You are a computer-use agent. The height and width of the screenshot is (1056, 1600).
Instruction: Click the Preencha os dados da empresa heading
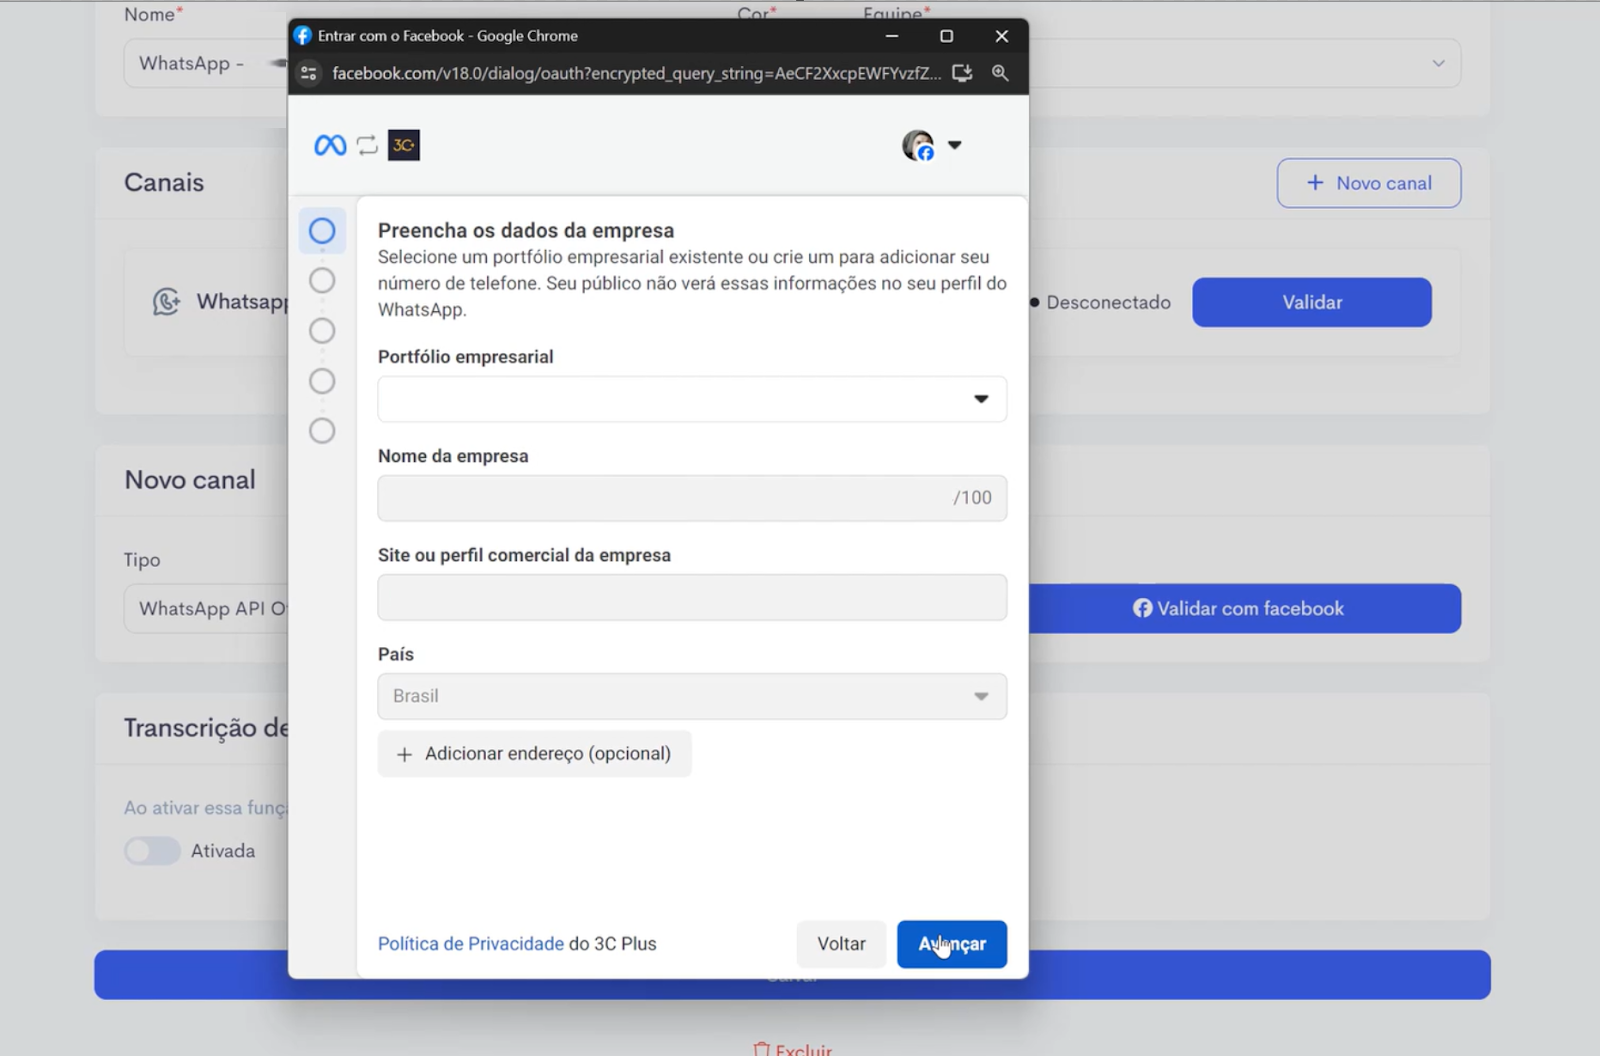526,230
